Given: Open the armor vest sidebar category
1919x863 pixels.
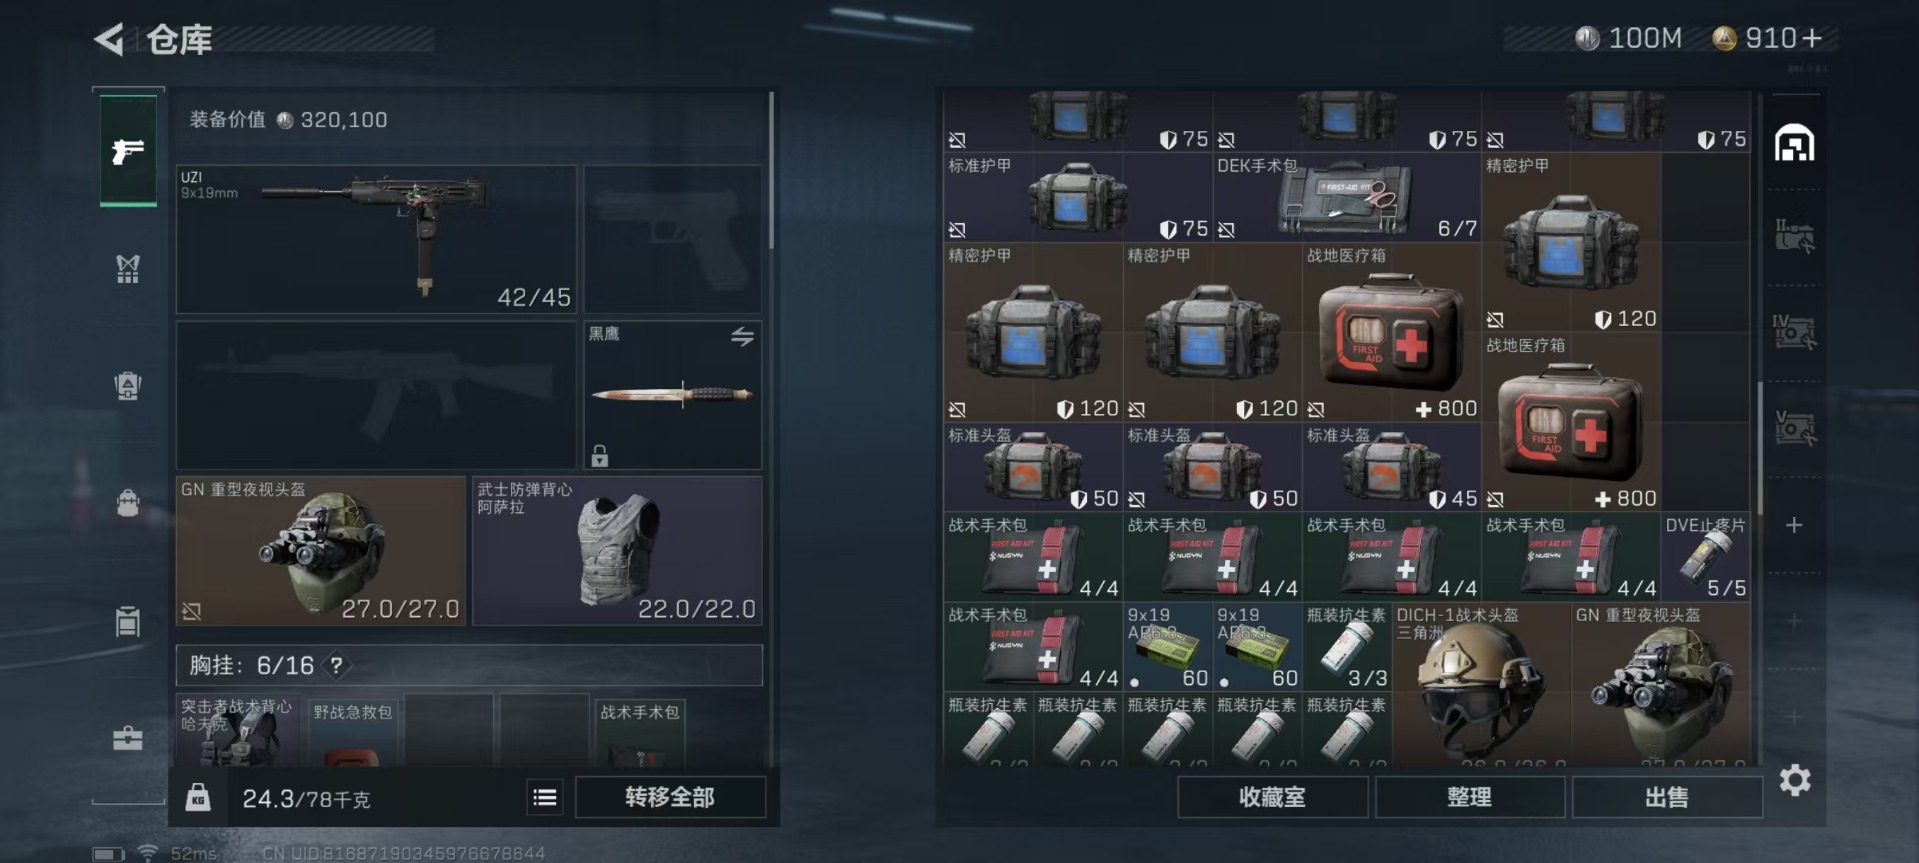Looking at the screenshot, I should pyautogui.click(x=128, y=268).
